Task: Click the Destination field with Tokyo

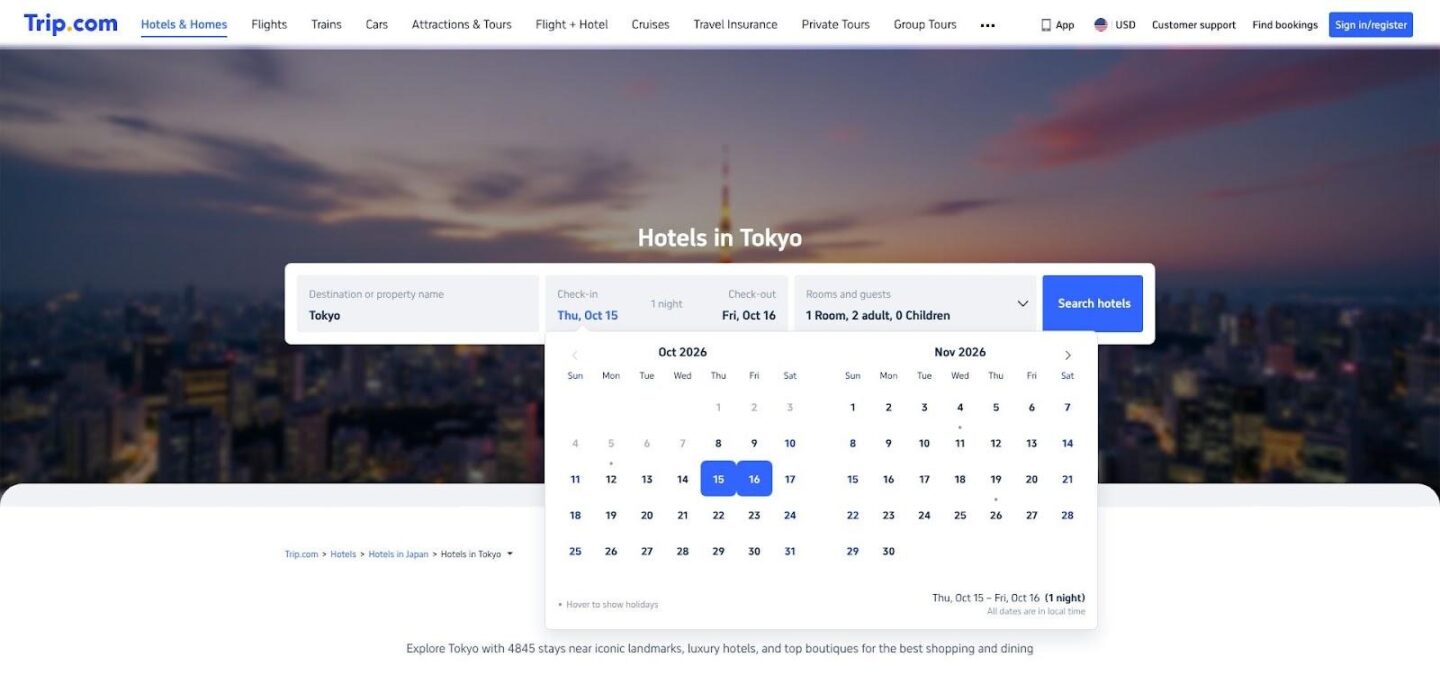Action: 418,304
